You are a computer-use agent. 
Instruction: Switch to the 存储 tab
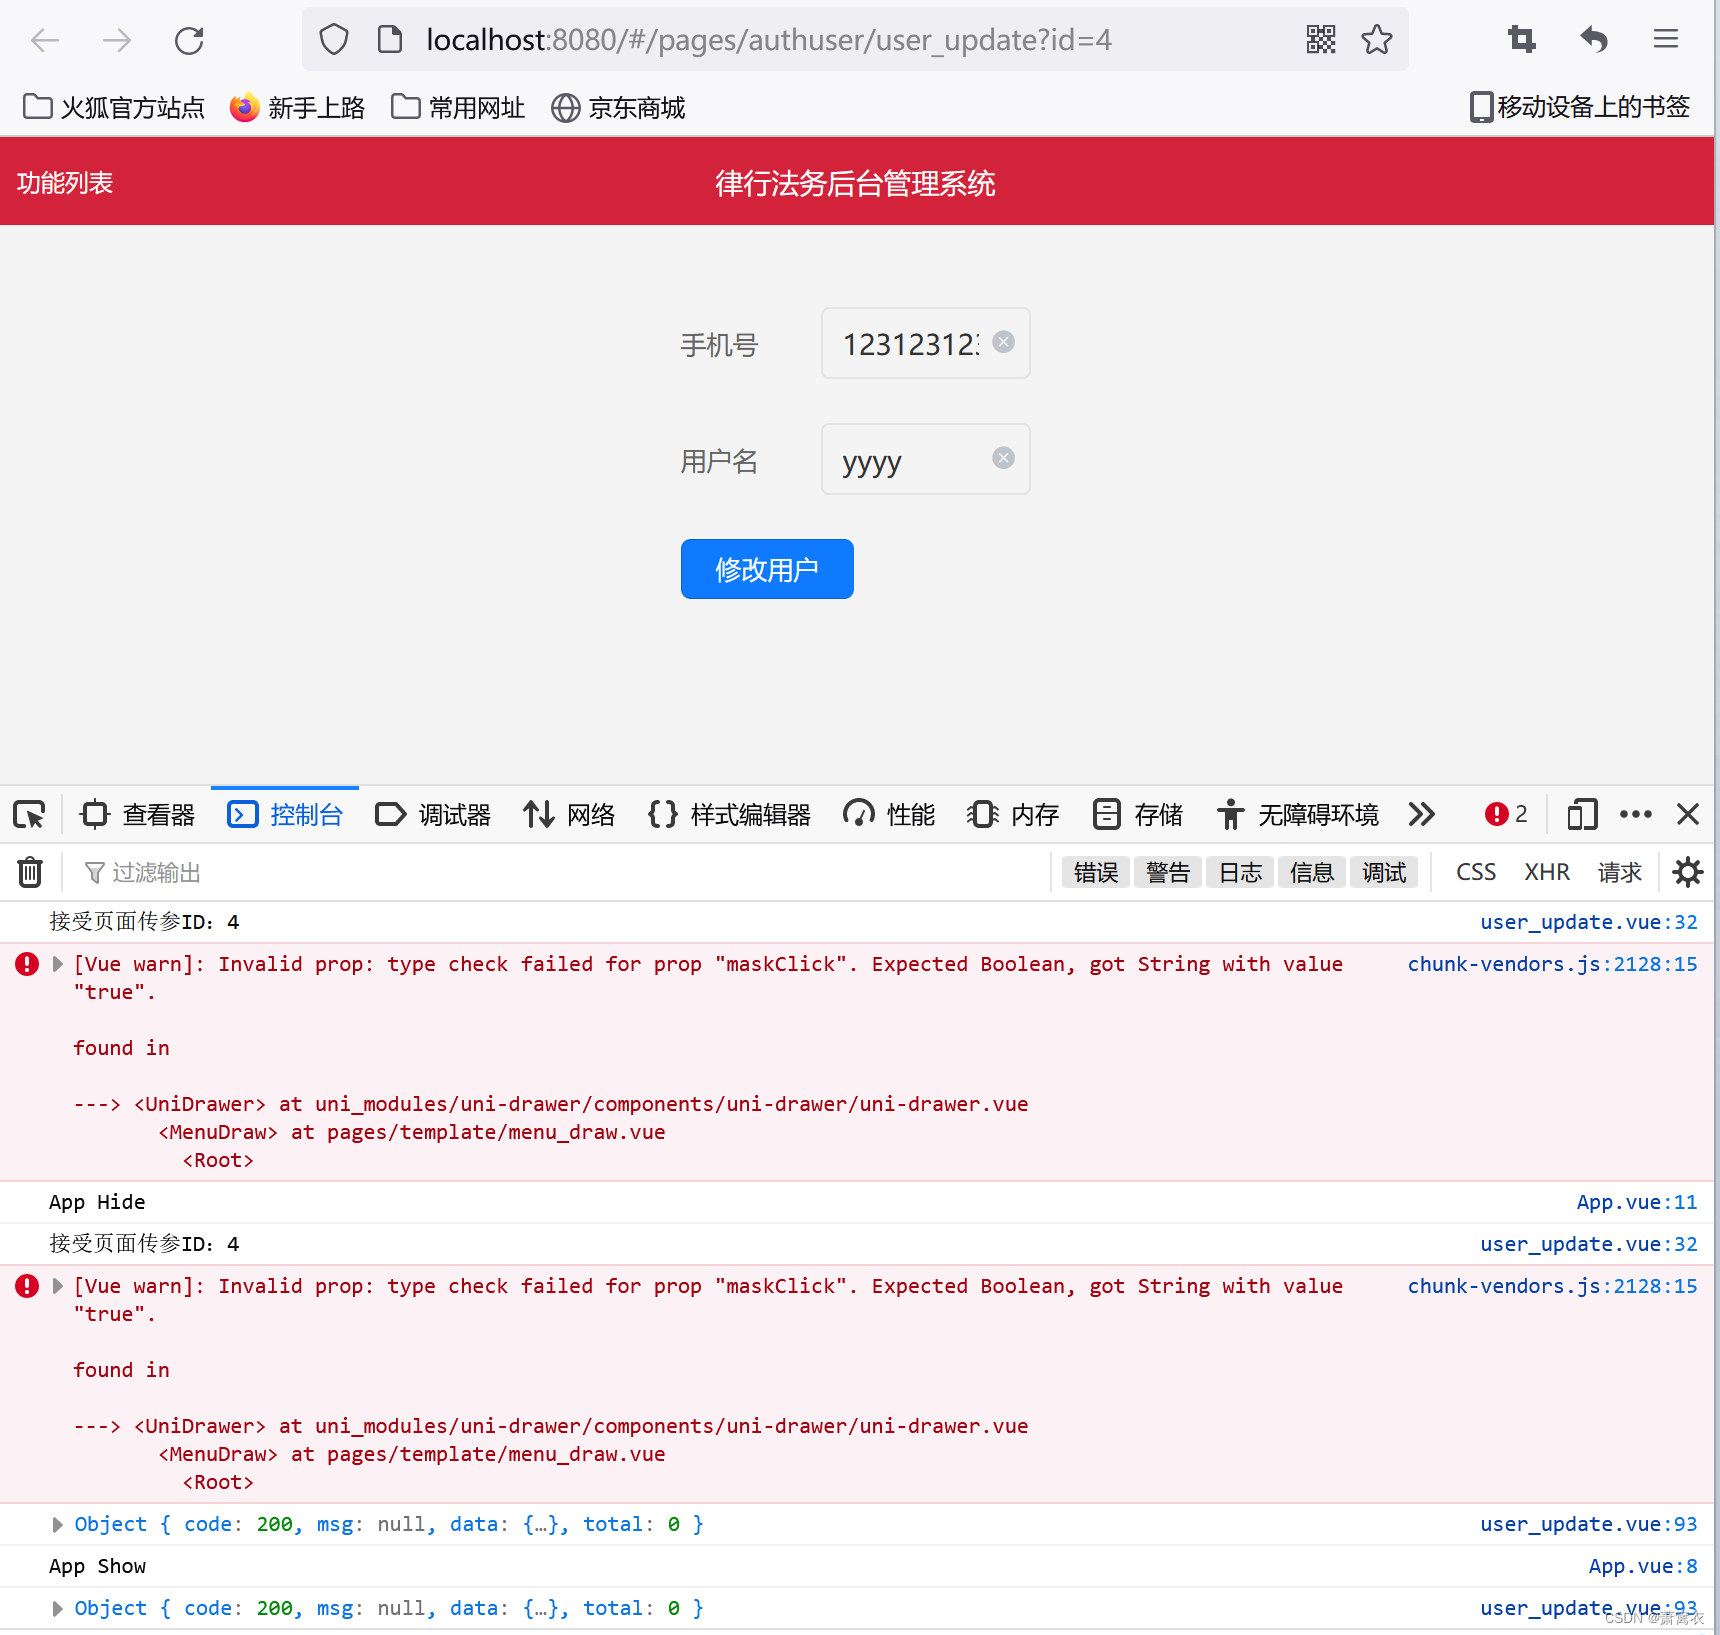coord(1137,815)
